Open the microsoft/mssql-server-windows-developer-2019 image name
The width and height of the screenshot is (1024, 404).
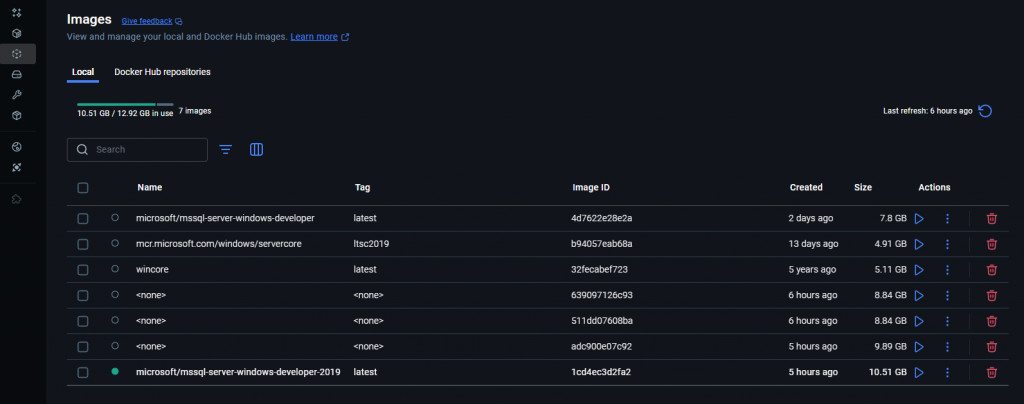tap(238, 372)
